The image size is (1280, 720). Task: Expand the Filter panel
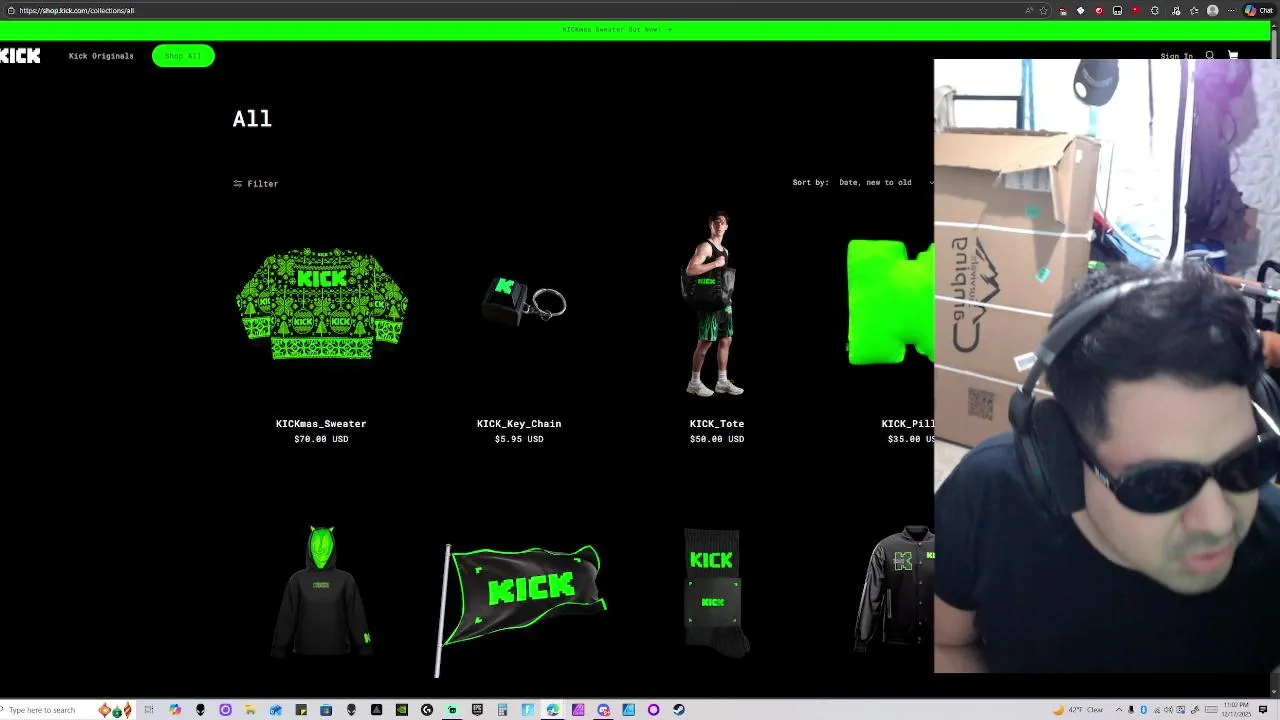(x=256, y=184)
